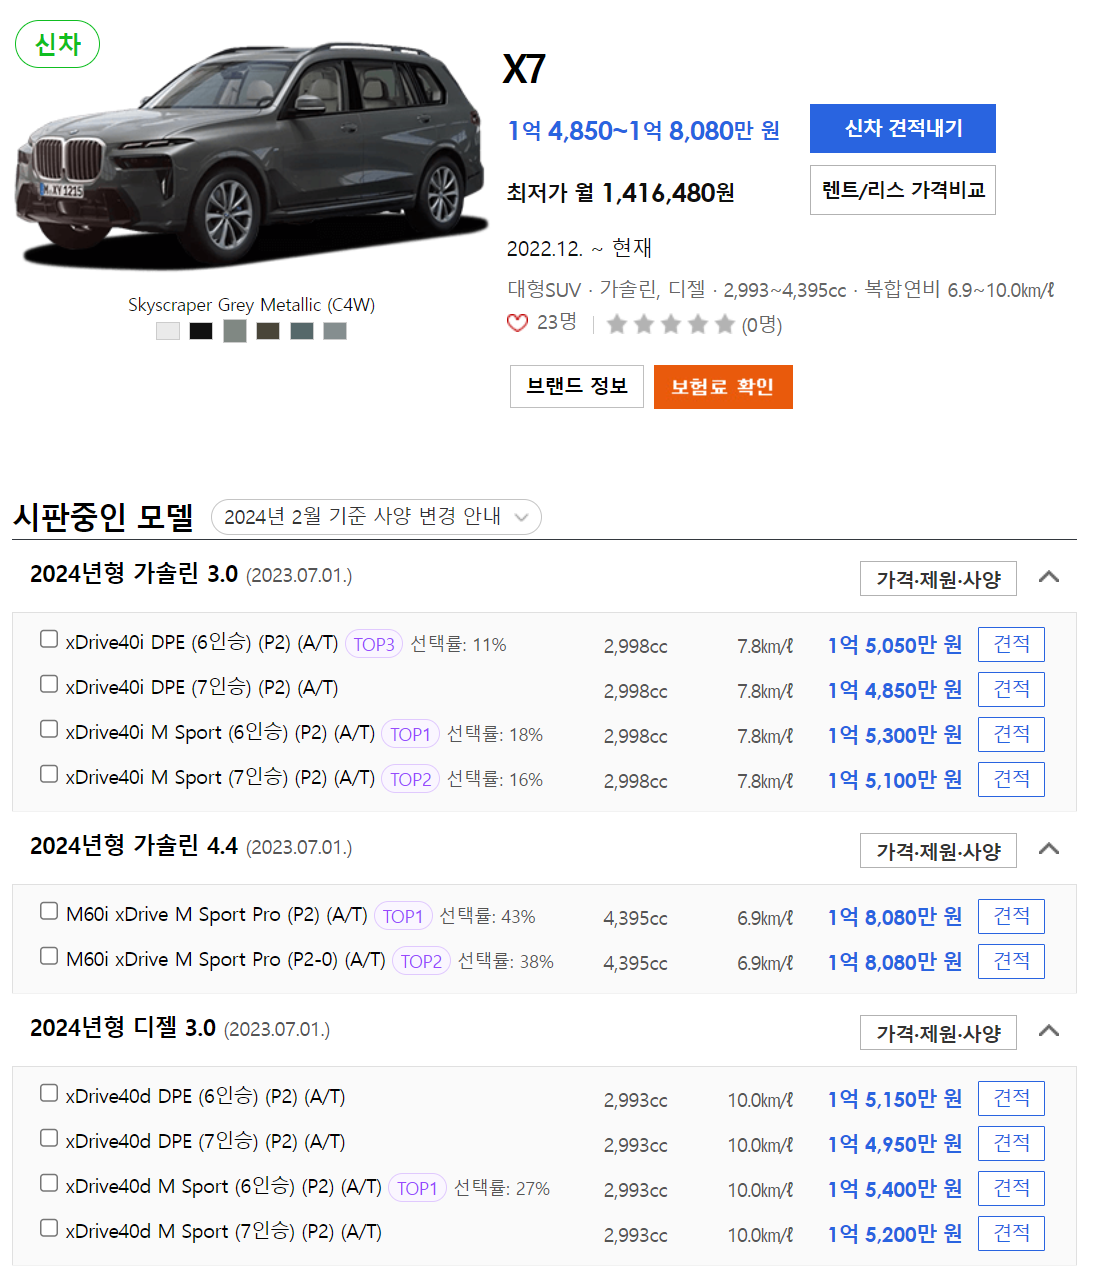Check xDrive40d M Sport (7인승) checkbox

(x=49, y=1228)
